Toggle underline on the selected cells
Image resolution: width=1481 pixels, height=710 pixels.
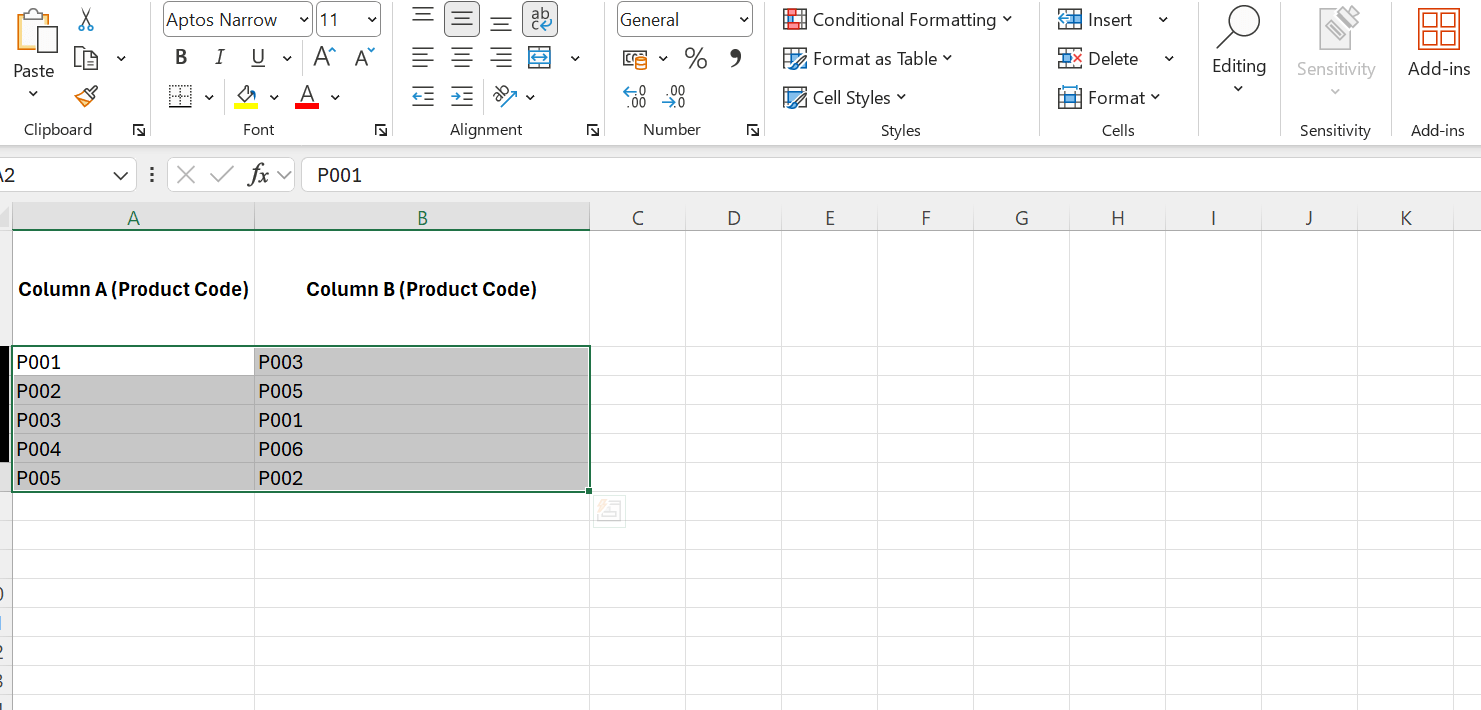(x=259, y=57)
